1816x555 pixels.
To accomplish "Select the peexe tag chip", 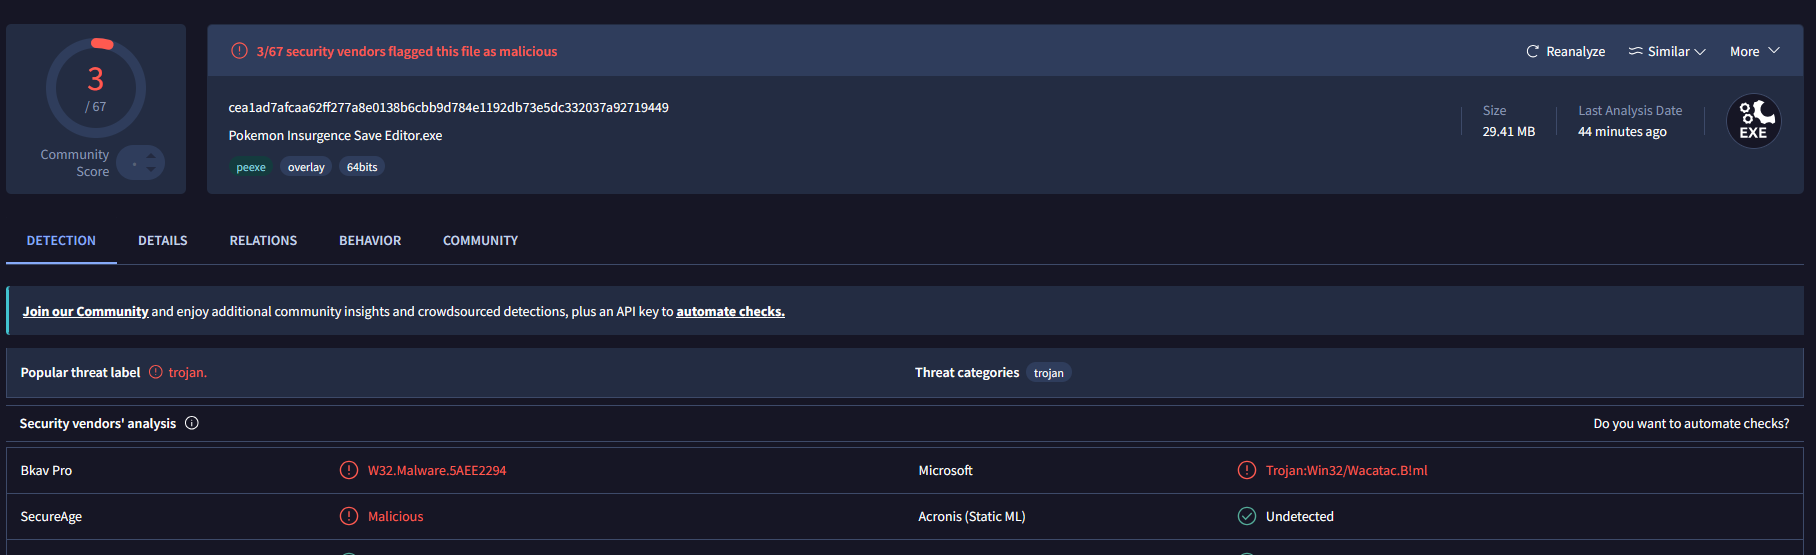I will coord(251,167).
